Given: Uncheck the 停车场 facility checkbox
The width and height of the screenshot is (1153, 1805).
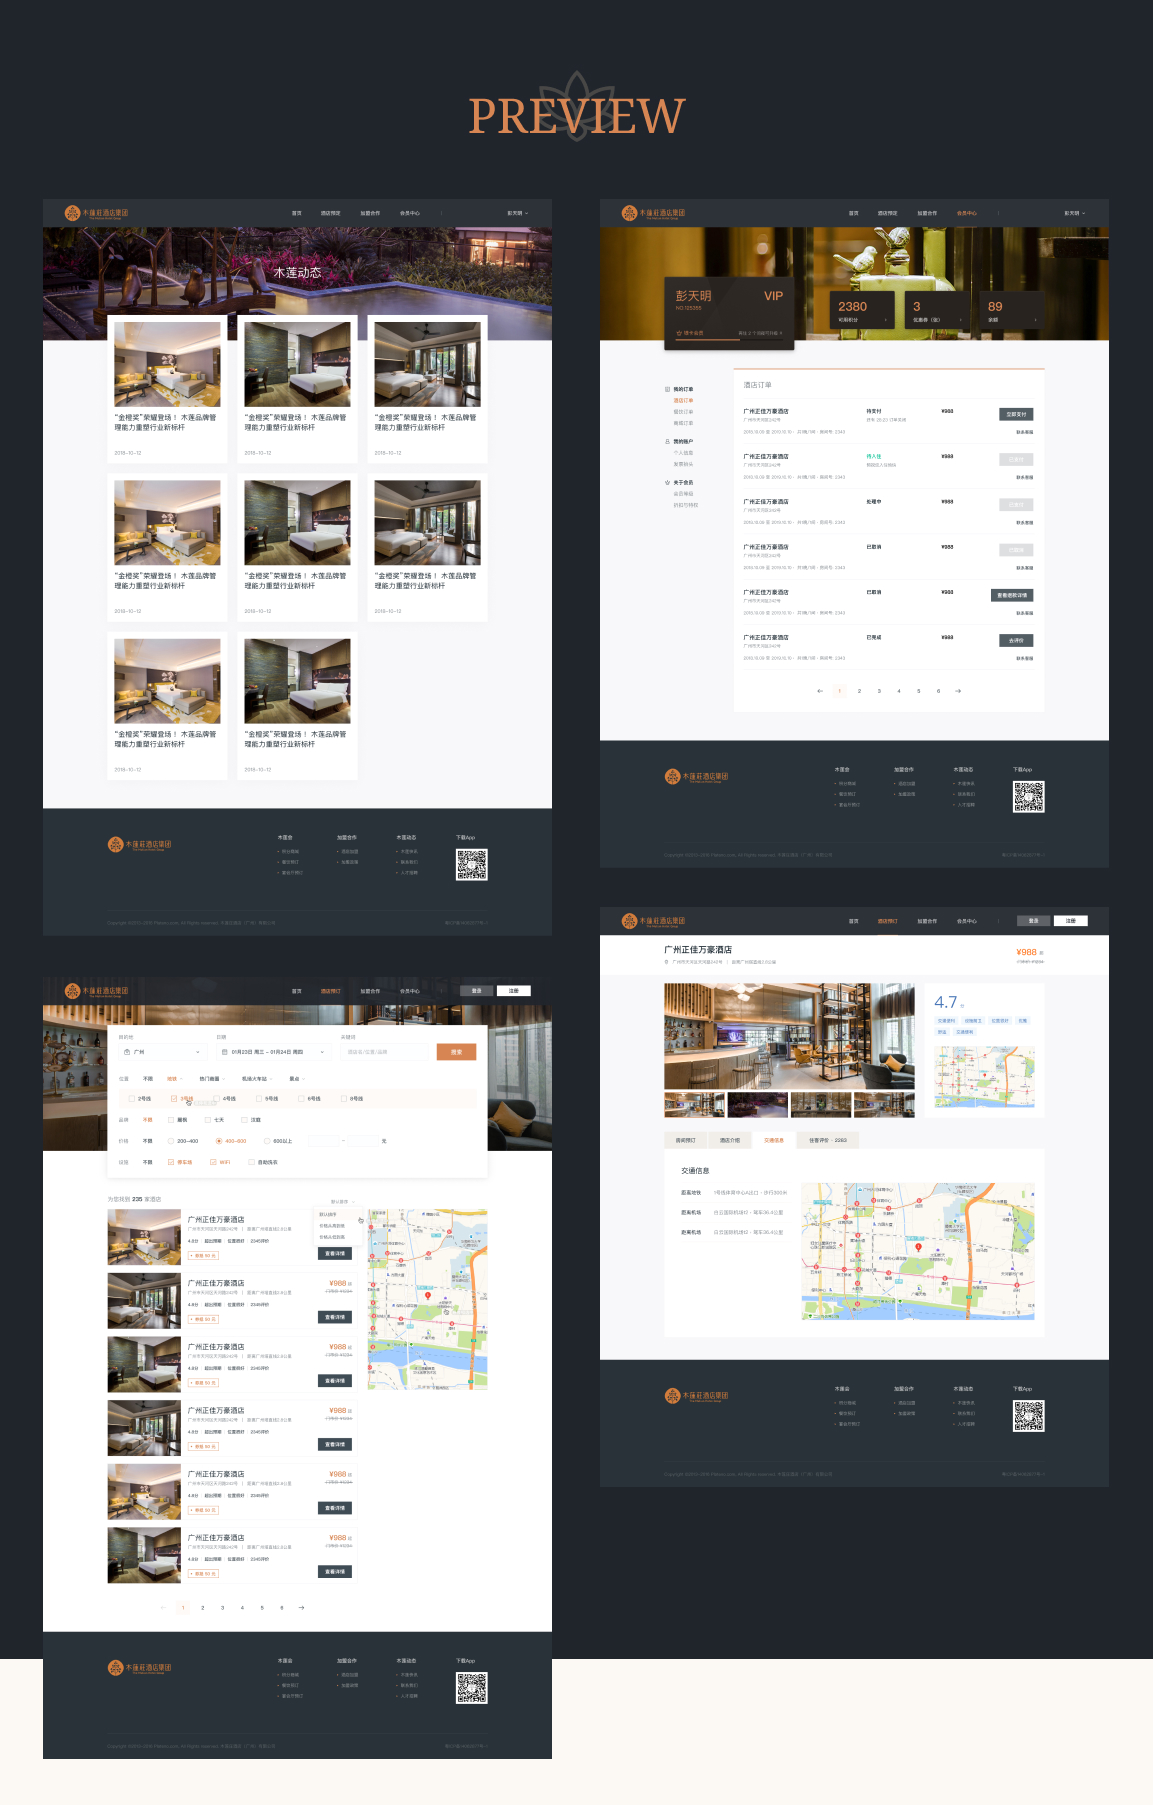Looking at the screenshot, I should pos(171,1162).
